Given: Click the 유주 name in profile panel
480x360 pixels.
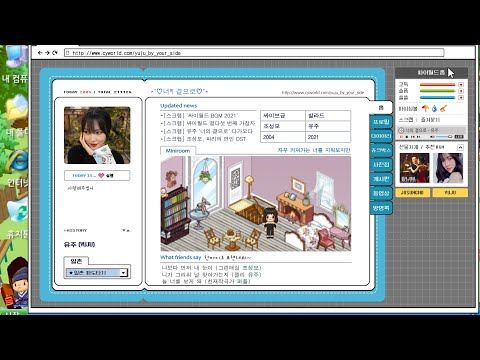Looking at the screenshot, I should [x=79, y=244].
